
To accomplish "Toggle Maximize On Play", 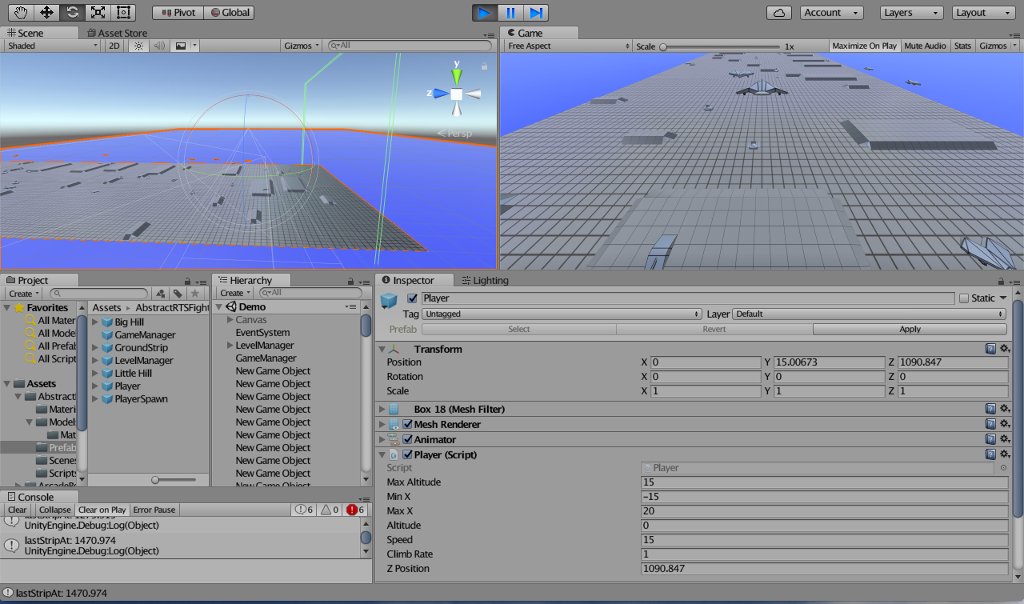I will point(864,46).
